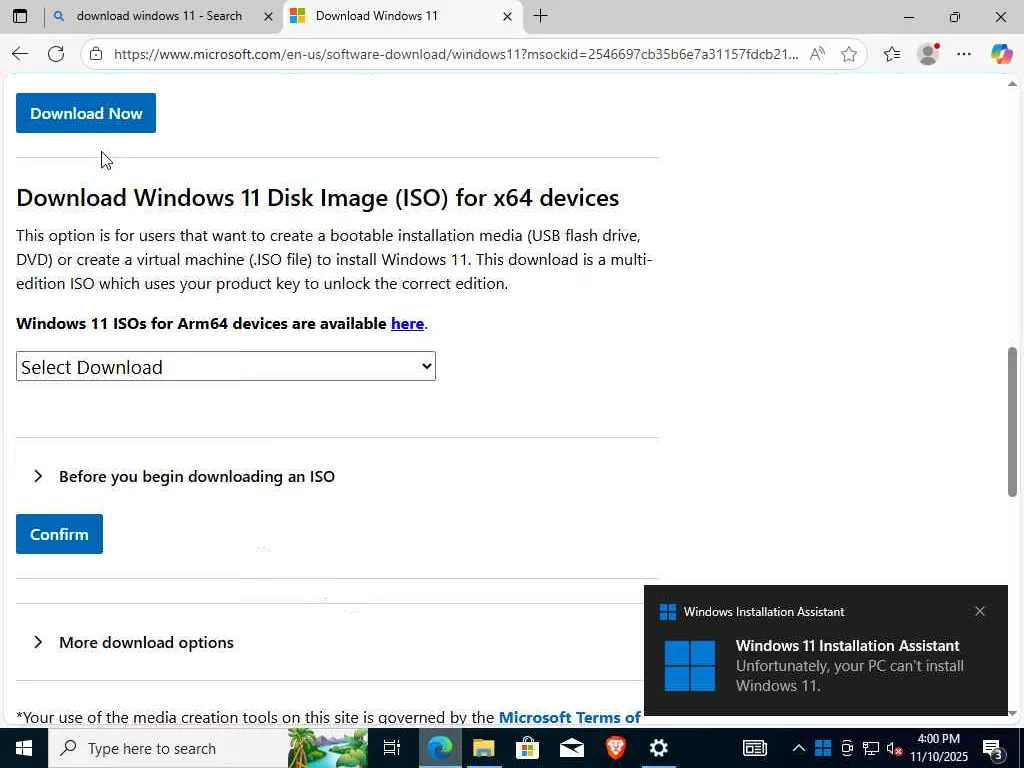
Task: Switch to the download windows 11 - Search tab
Action: (159, 16)
